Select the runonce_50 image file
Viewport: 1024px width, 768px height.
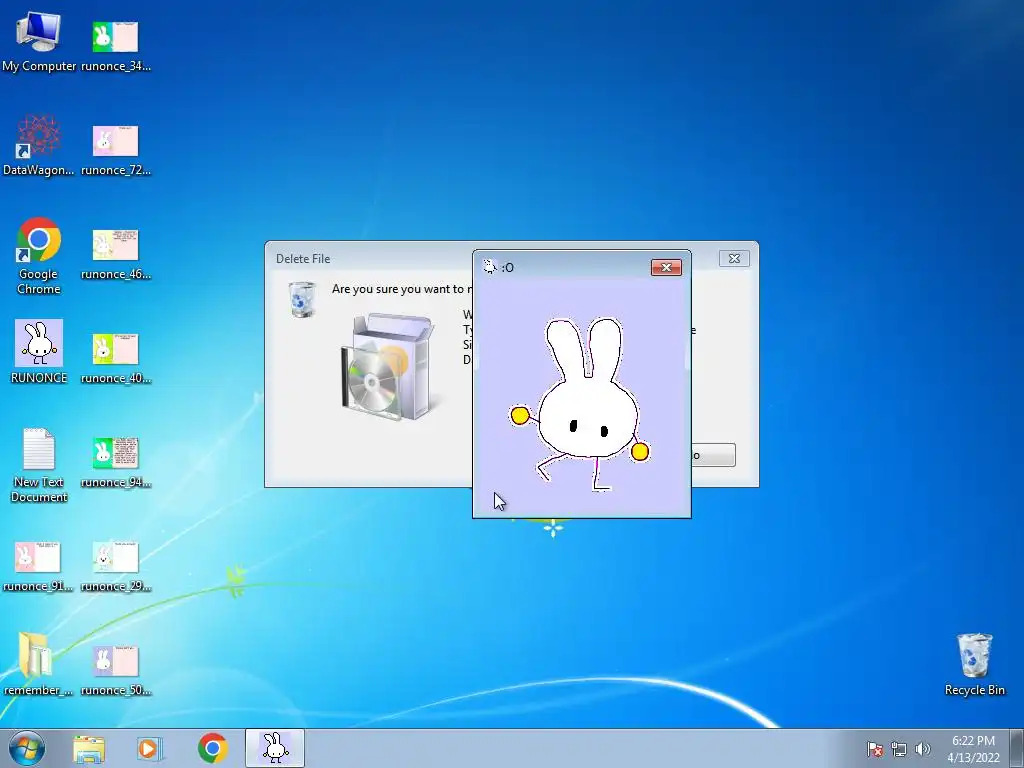pos(116,669)
